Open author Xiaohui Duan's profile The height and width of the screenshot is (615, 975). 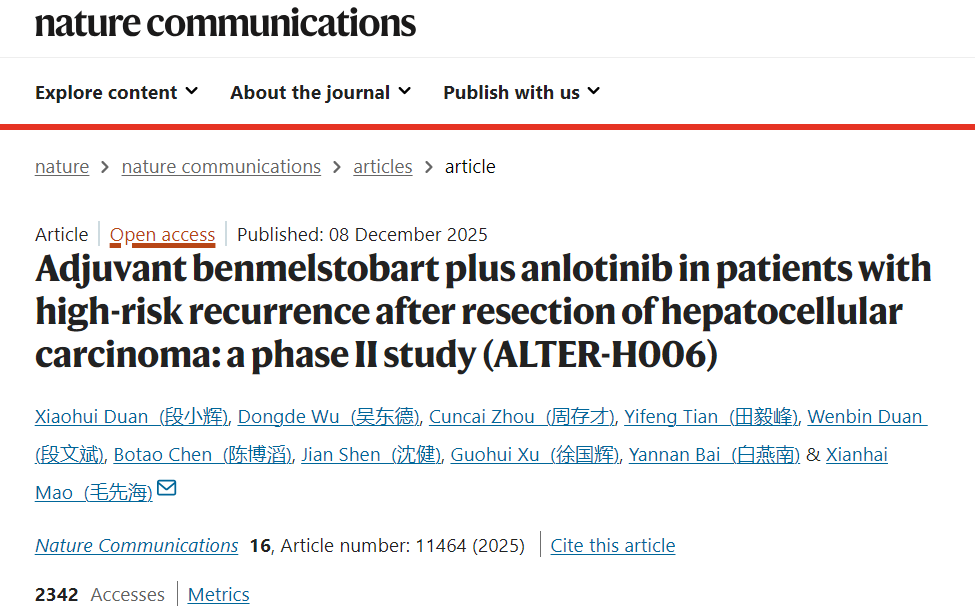tap(131, 417)
